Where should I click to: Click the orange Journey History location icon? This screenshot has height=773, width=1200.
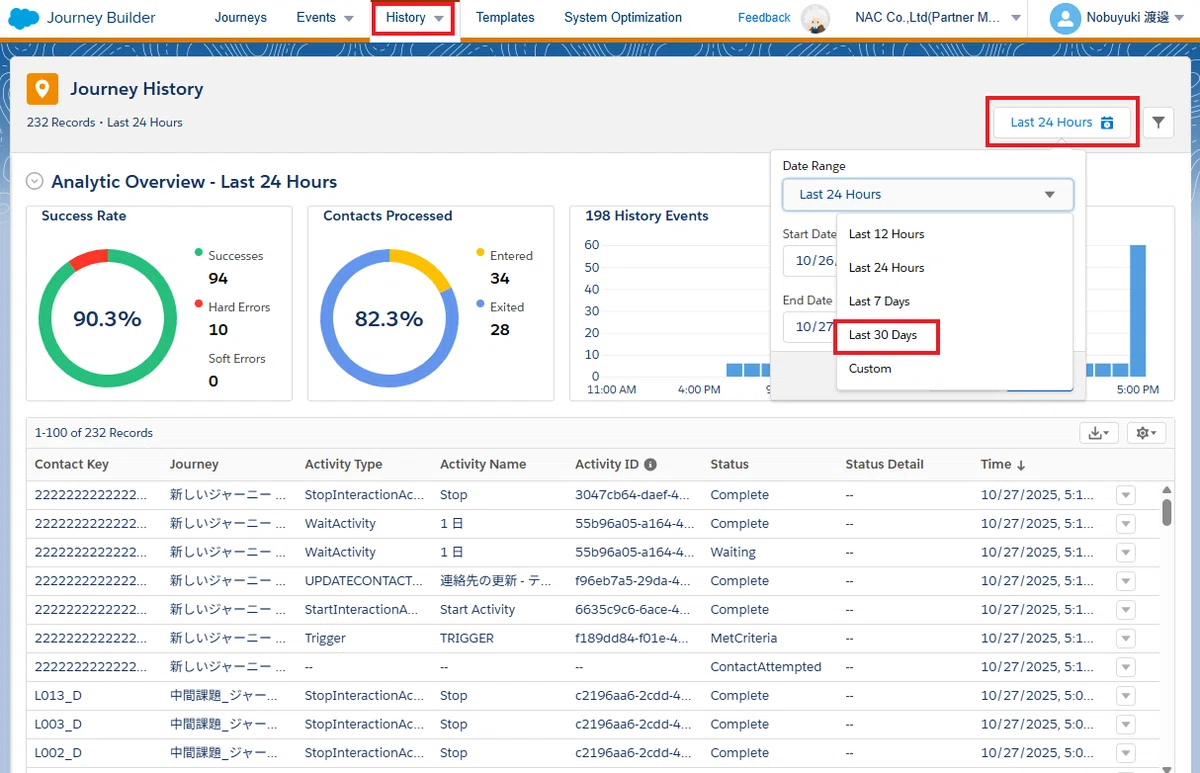pos(42,89)
